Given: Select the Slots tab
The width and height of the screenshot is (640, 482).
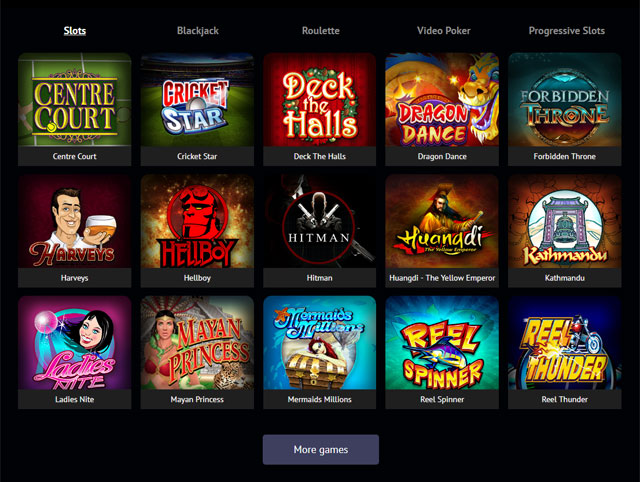Looking at the screenshot, I should coord(75,31).
